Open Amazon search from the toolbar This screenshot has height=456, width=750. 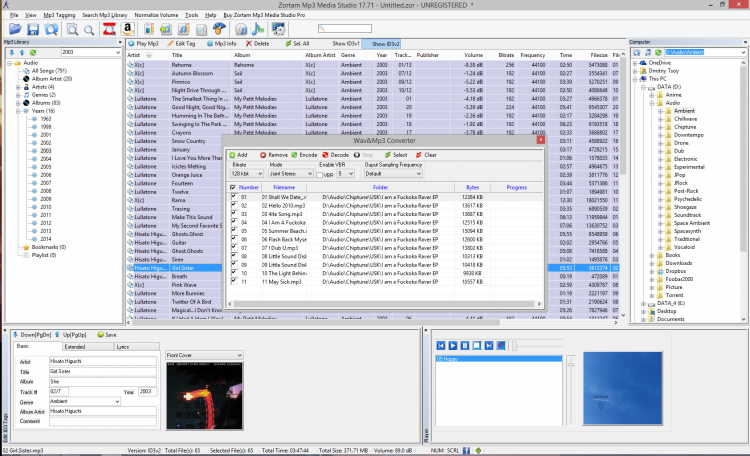pyautogui.click(x=127, y=30)
